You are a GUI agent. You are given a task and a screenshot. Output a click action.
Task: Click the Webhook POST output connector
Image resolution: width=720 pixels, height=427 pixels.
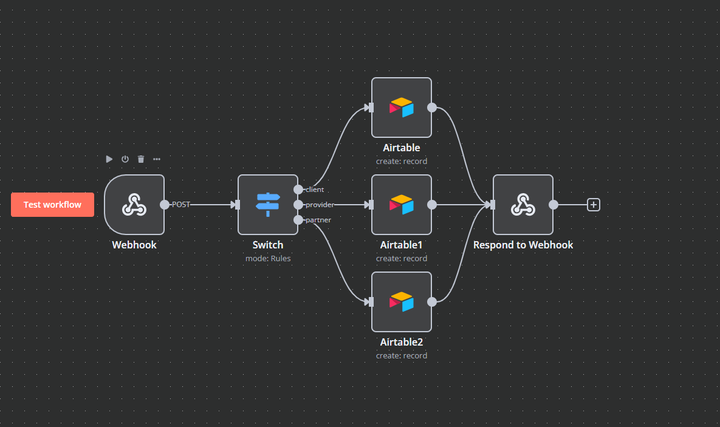click(164, 205)
